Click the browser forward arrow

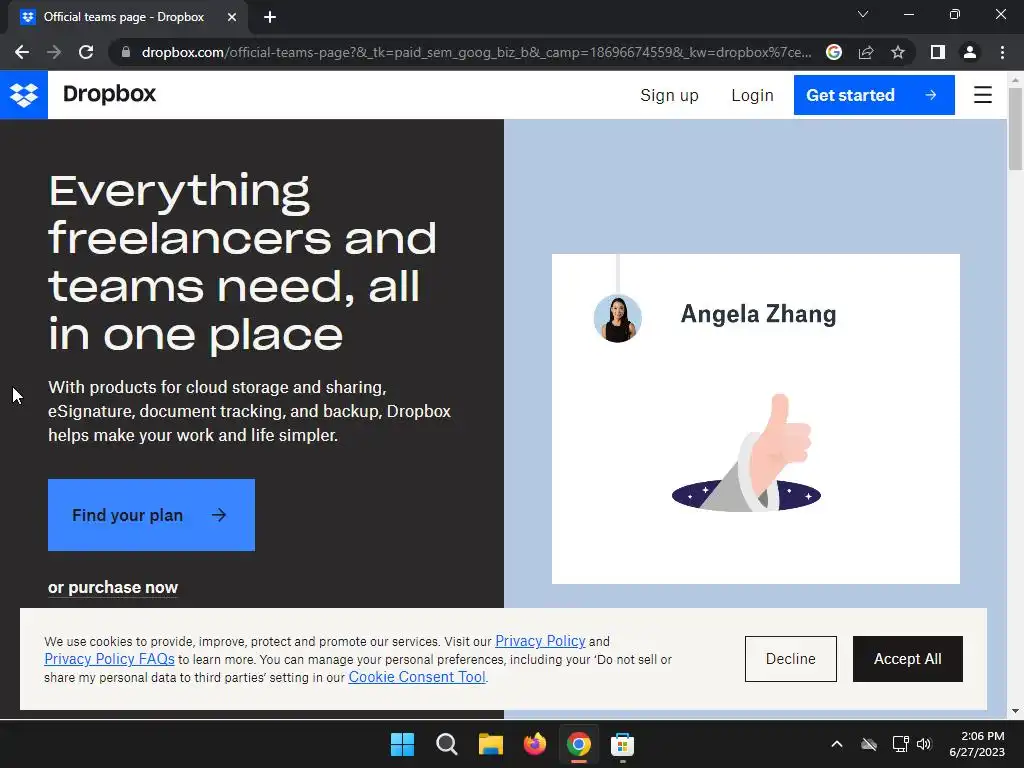pos(54,52)
